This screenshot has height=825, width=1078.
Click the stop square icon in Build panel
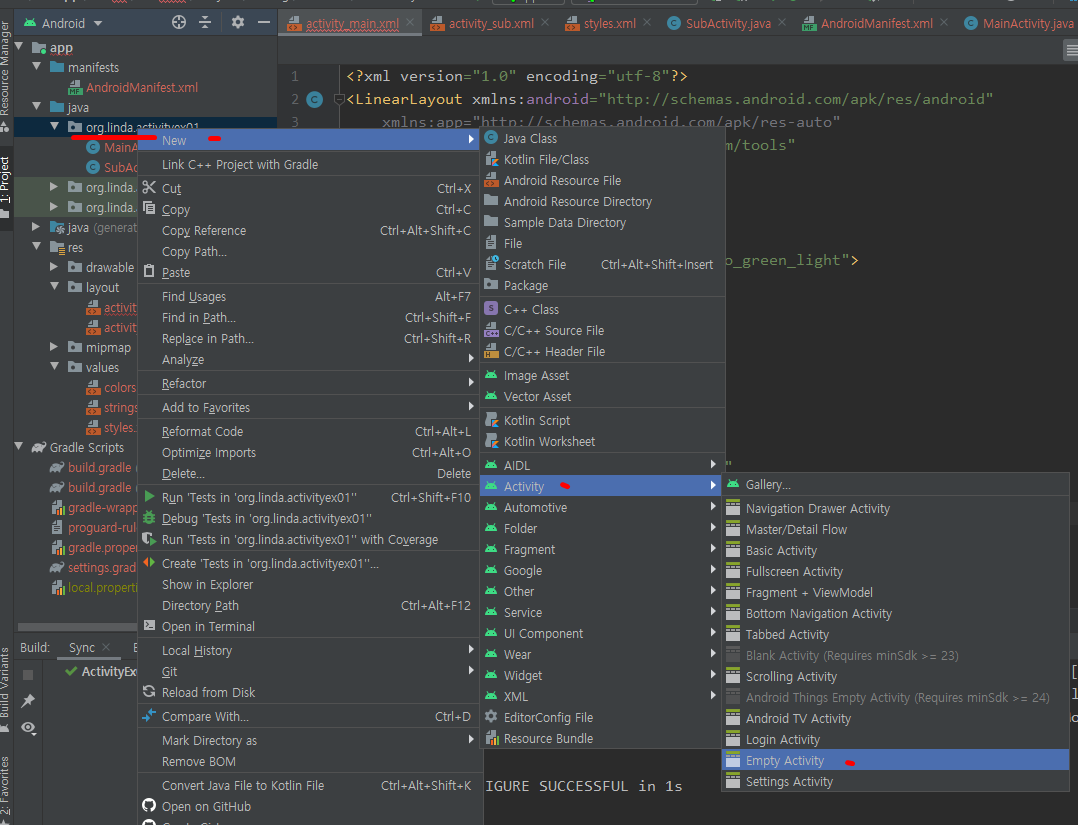pyautogui.click(x=28, y=675)
